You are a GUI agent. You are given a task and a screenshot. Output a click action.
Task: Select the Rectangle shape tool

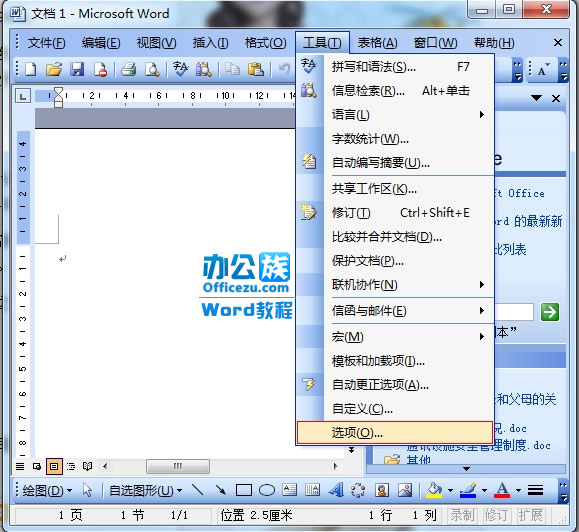pos(244,490)
